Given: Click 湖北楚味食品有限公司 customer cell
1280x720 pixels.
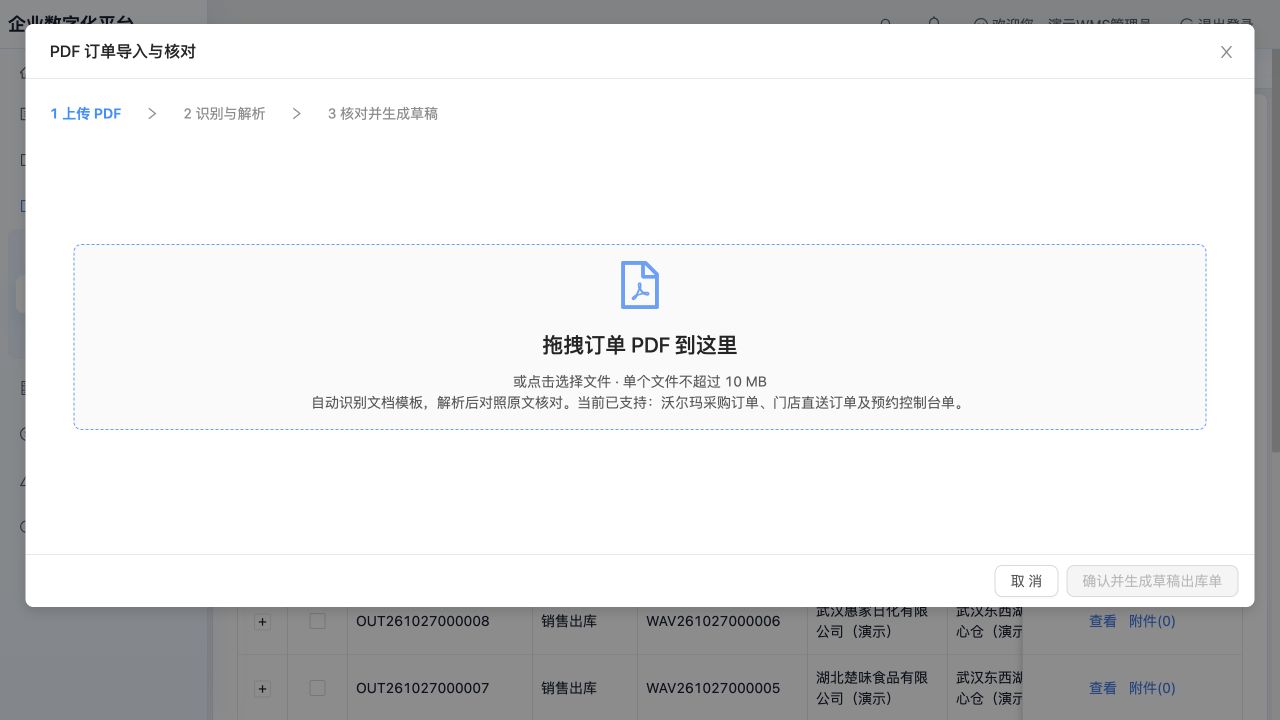Looking at the screenshot, I should pos(872,688).
